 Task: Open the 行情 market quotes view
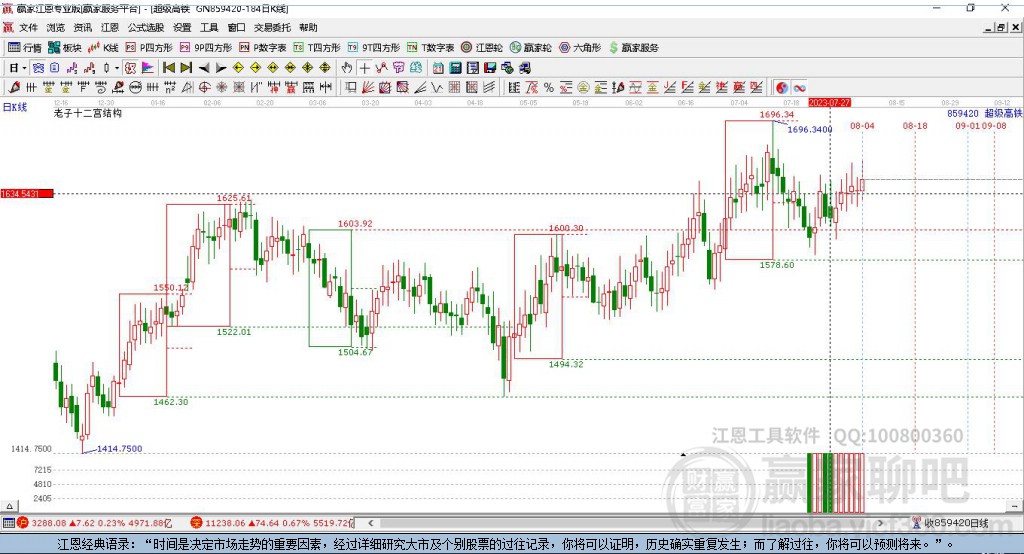coord(24,48)
